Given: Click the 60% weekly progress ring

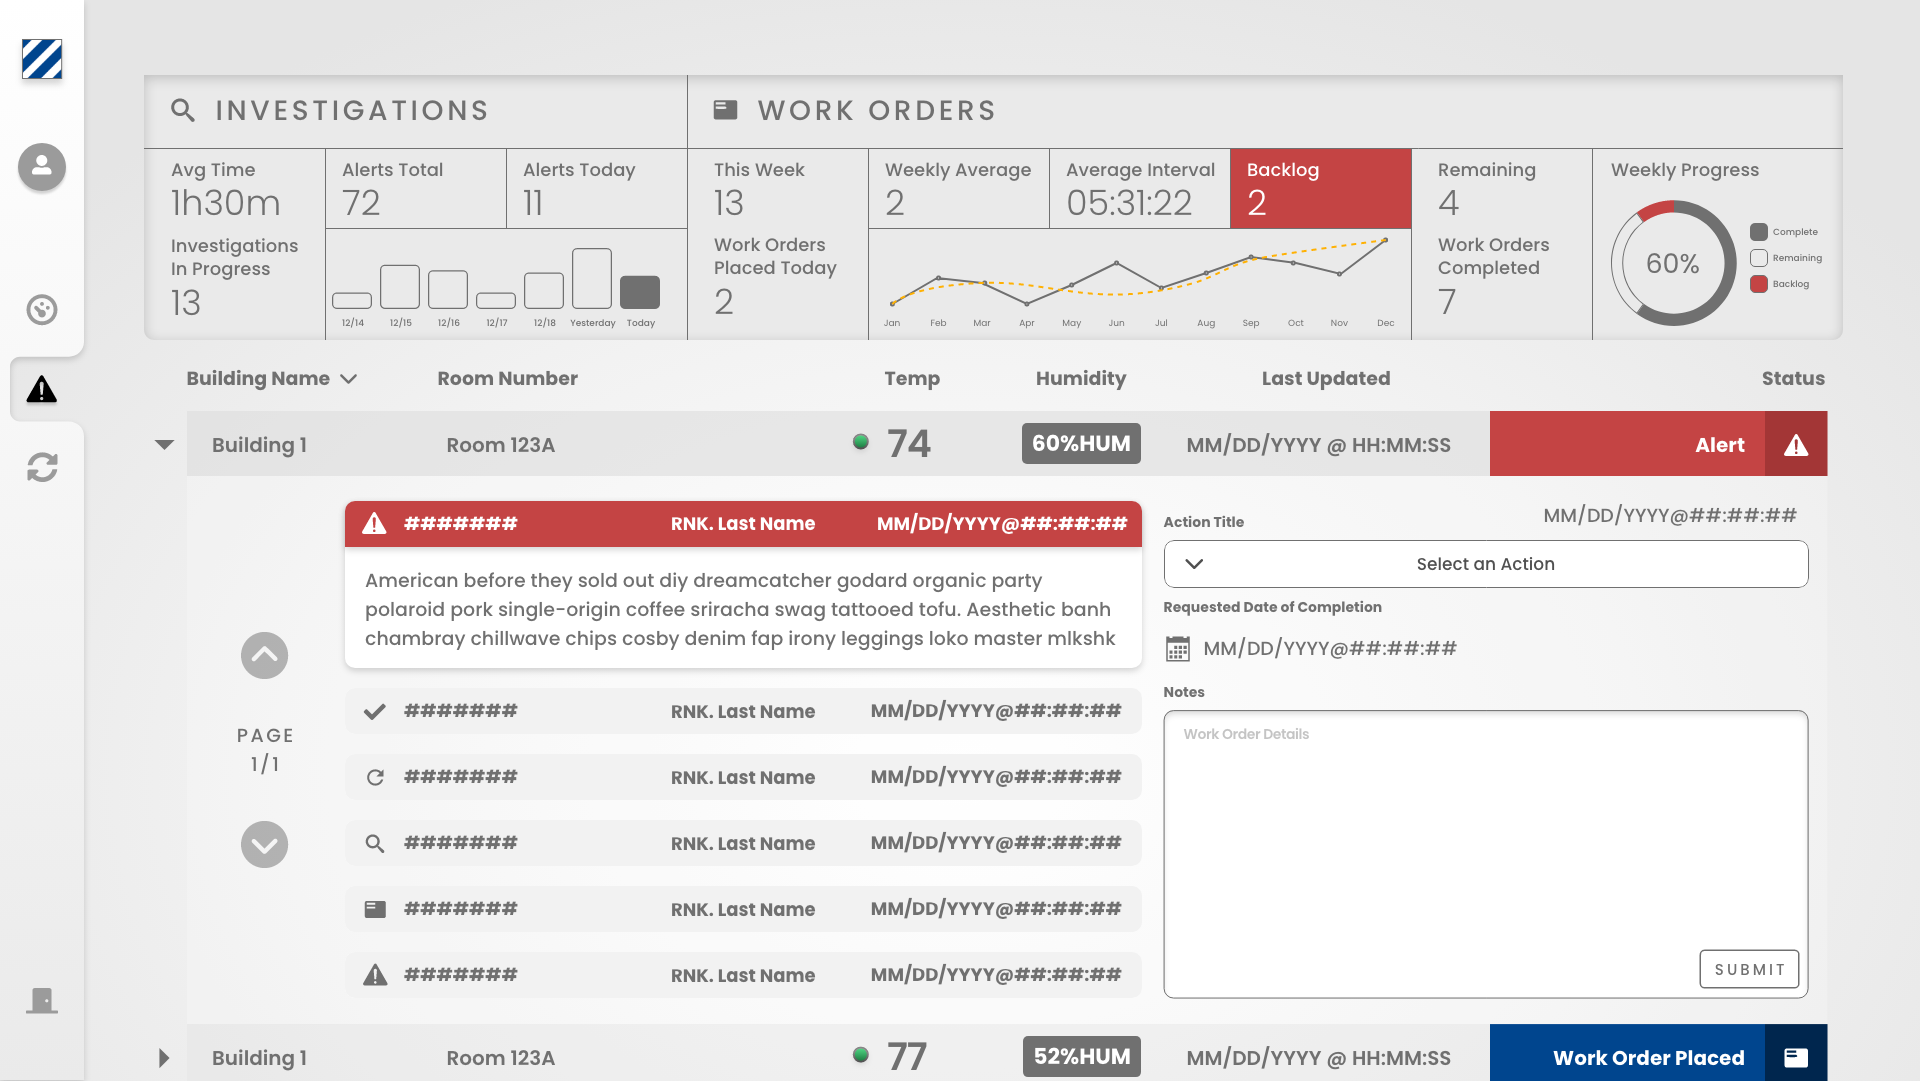Looking at the screenshot, I should (1673, 263).
